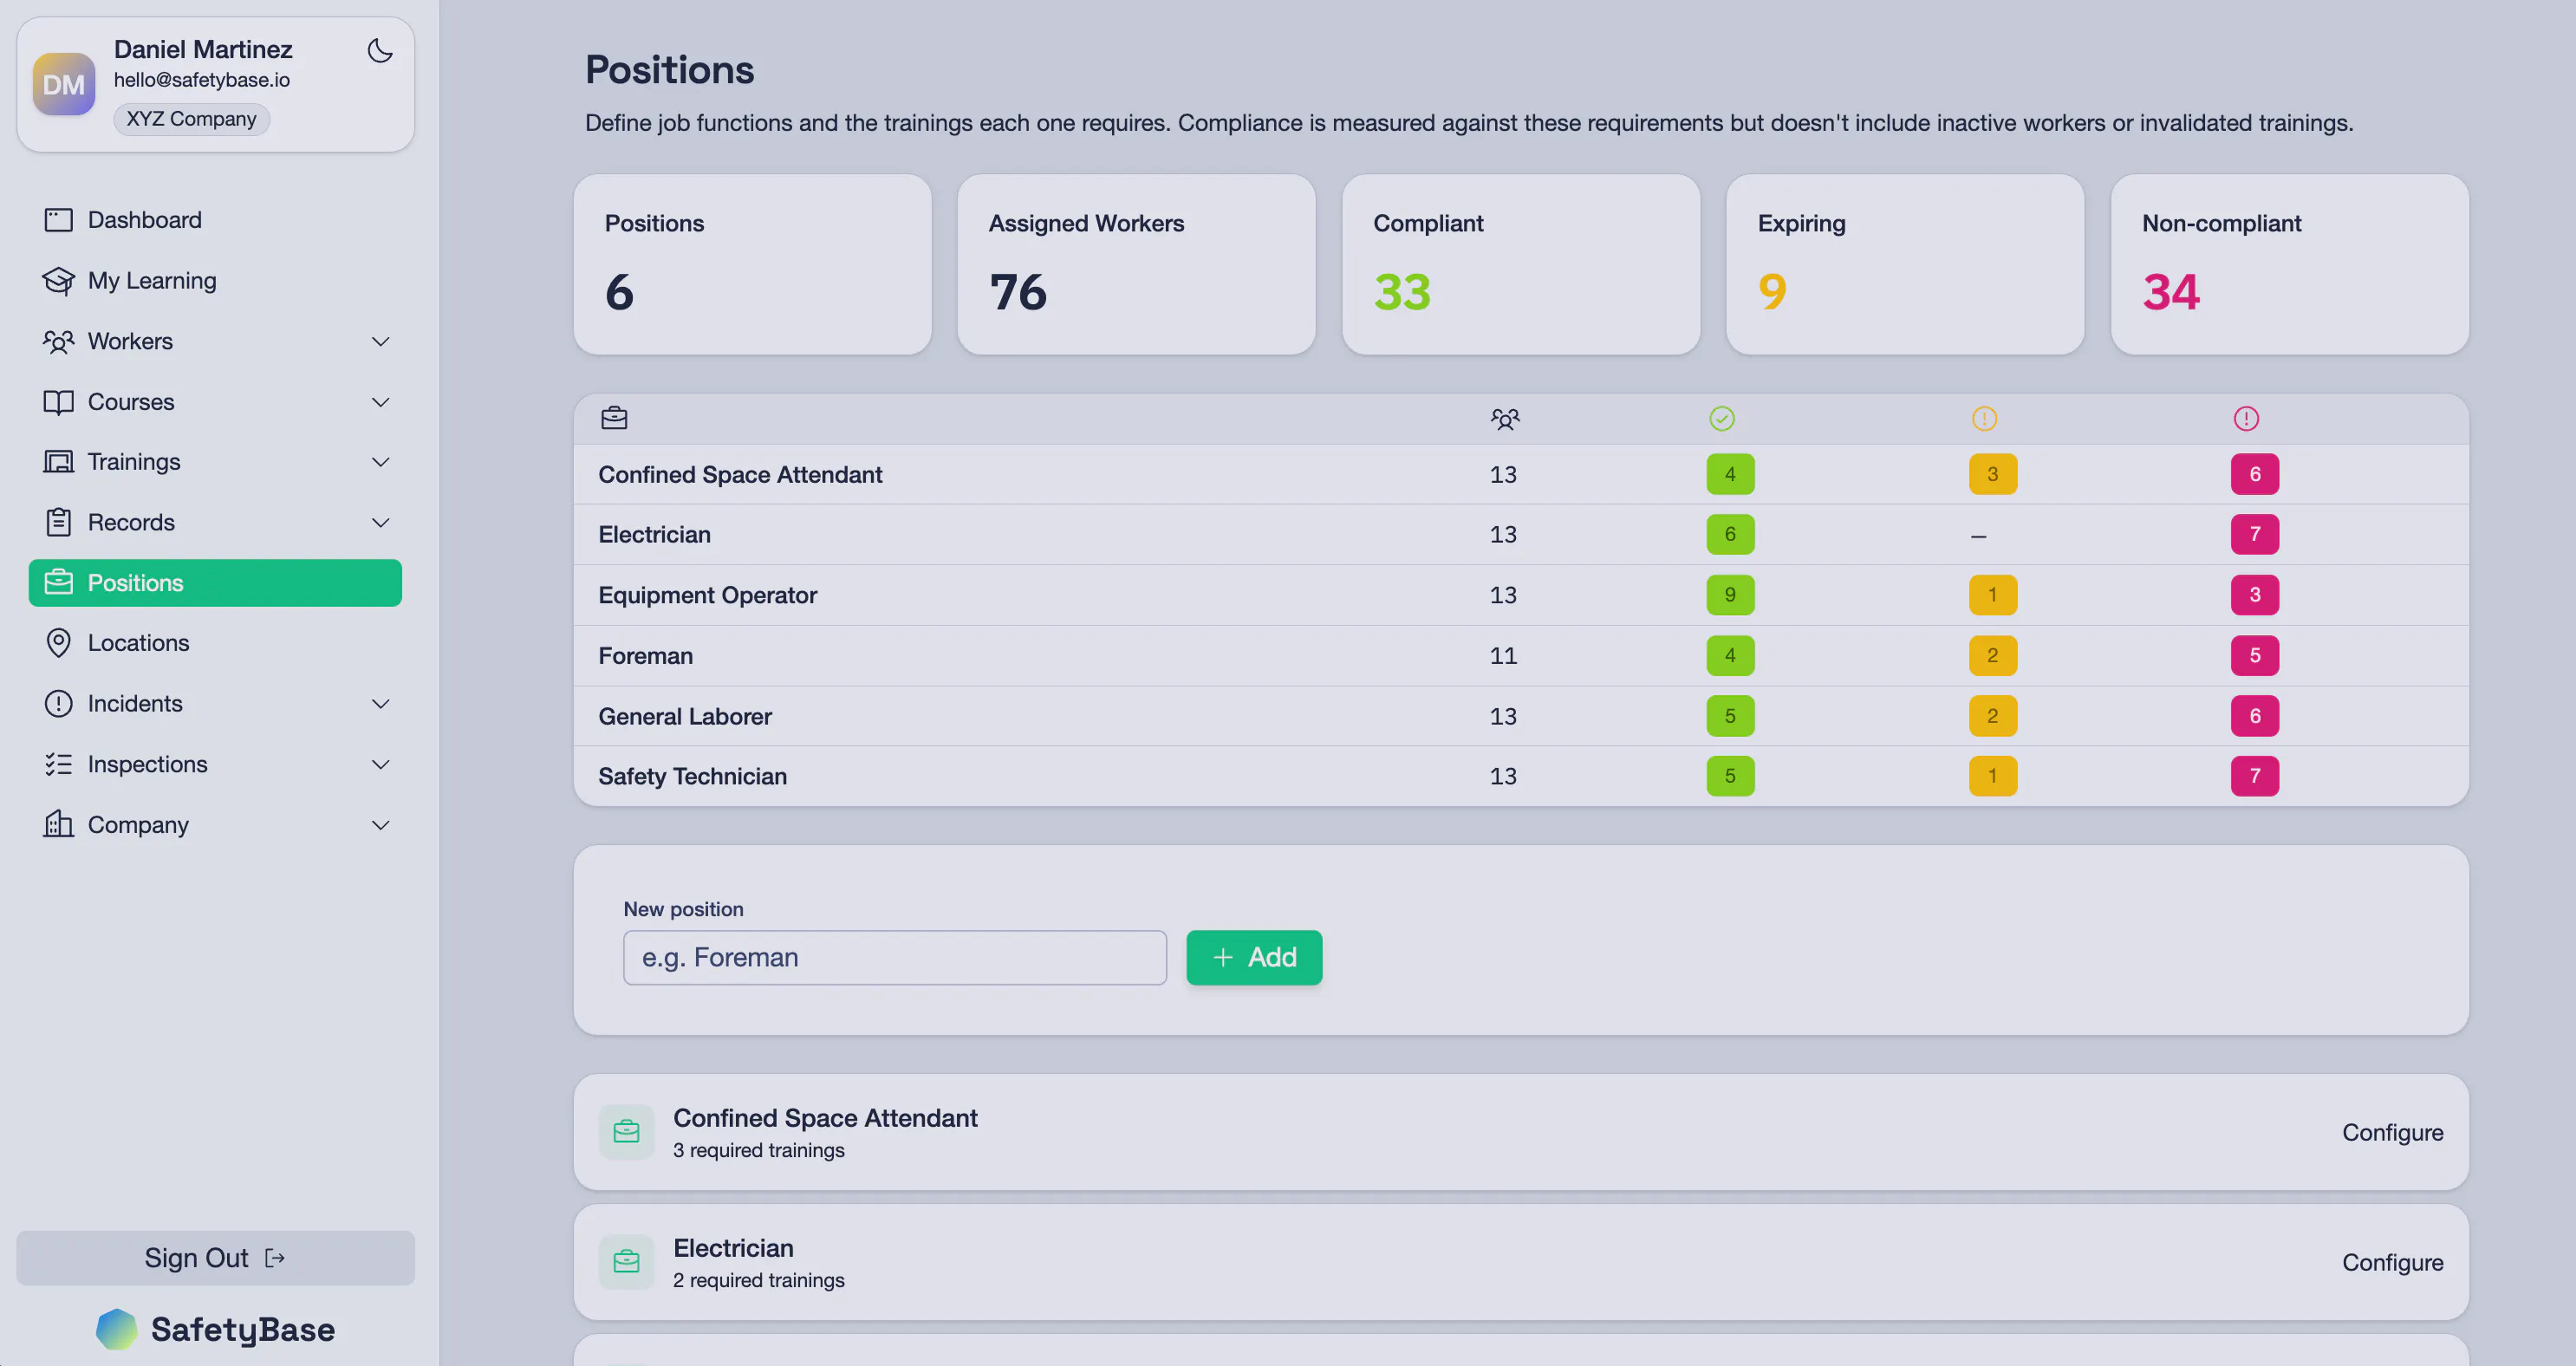This screenshot has width=2576, height=1366.
Task: Click the Trainings sidebar icon
Action: coord(58,462)
